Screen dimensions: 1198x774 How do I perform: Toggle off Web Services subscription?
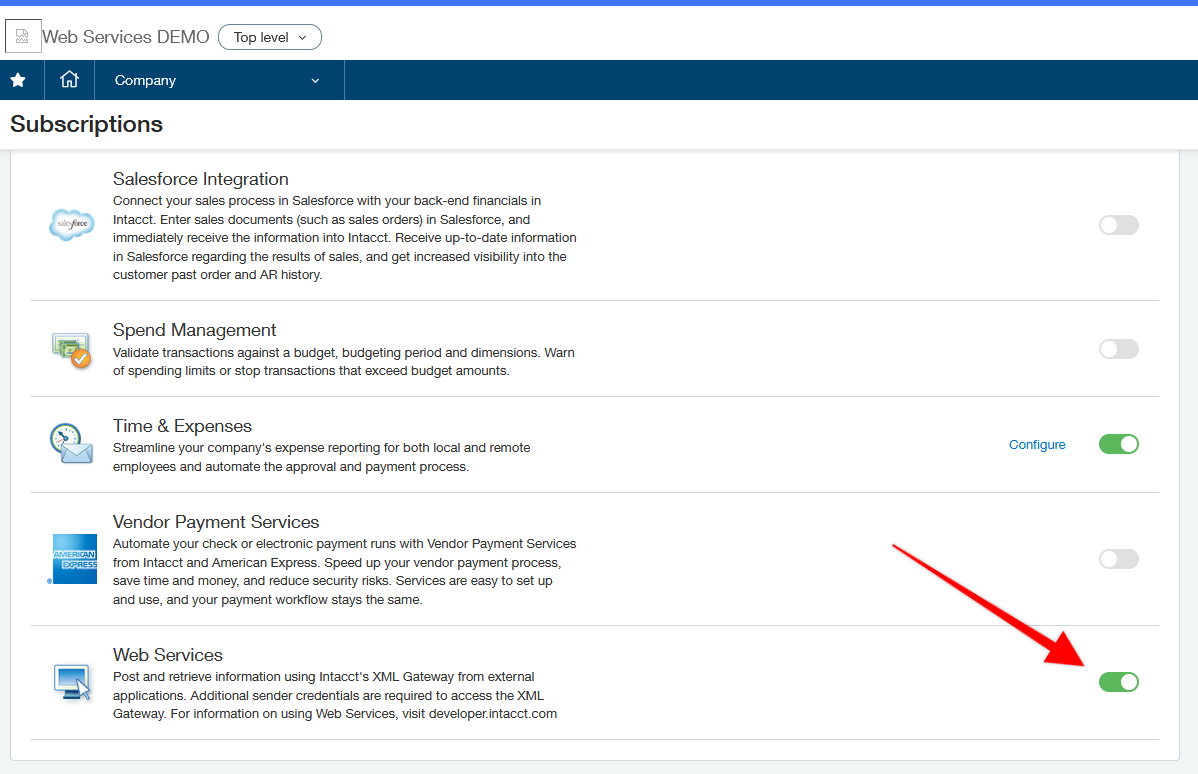click(1119, 682)
